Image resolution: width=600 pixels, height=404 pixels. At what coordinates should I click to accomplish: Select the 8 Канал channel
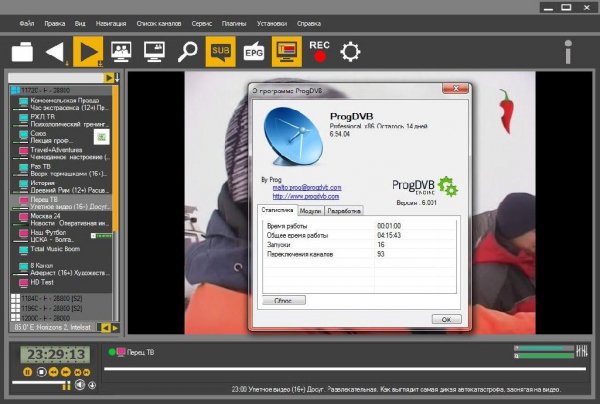(61, 269)
